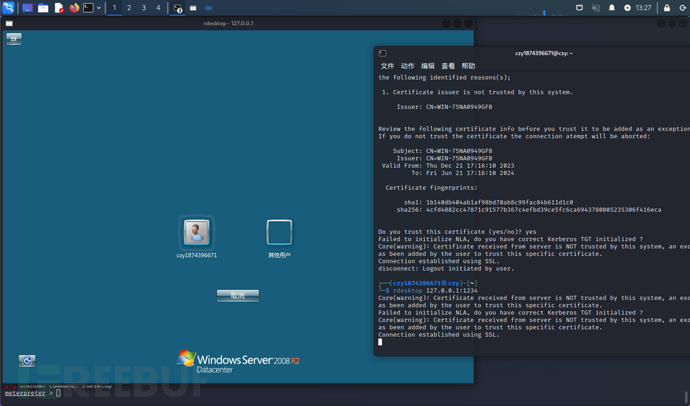The height and width of the screenshot is (406, 690).
Task: Click the lock screen icon
Action: 667,8
